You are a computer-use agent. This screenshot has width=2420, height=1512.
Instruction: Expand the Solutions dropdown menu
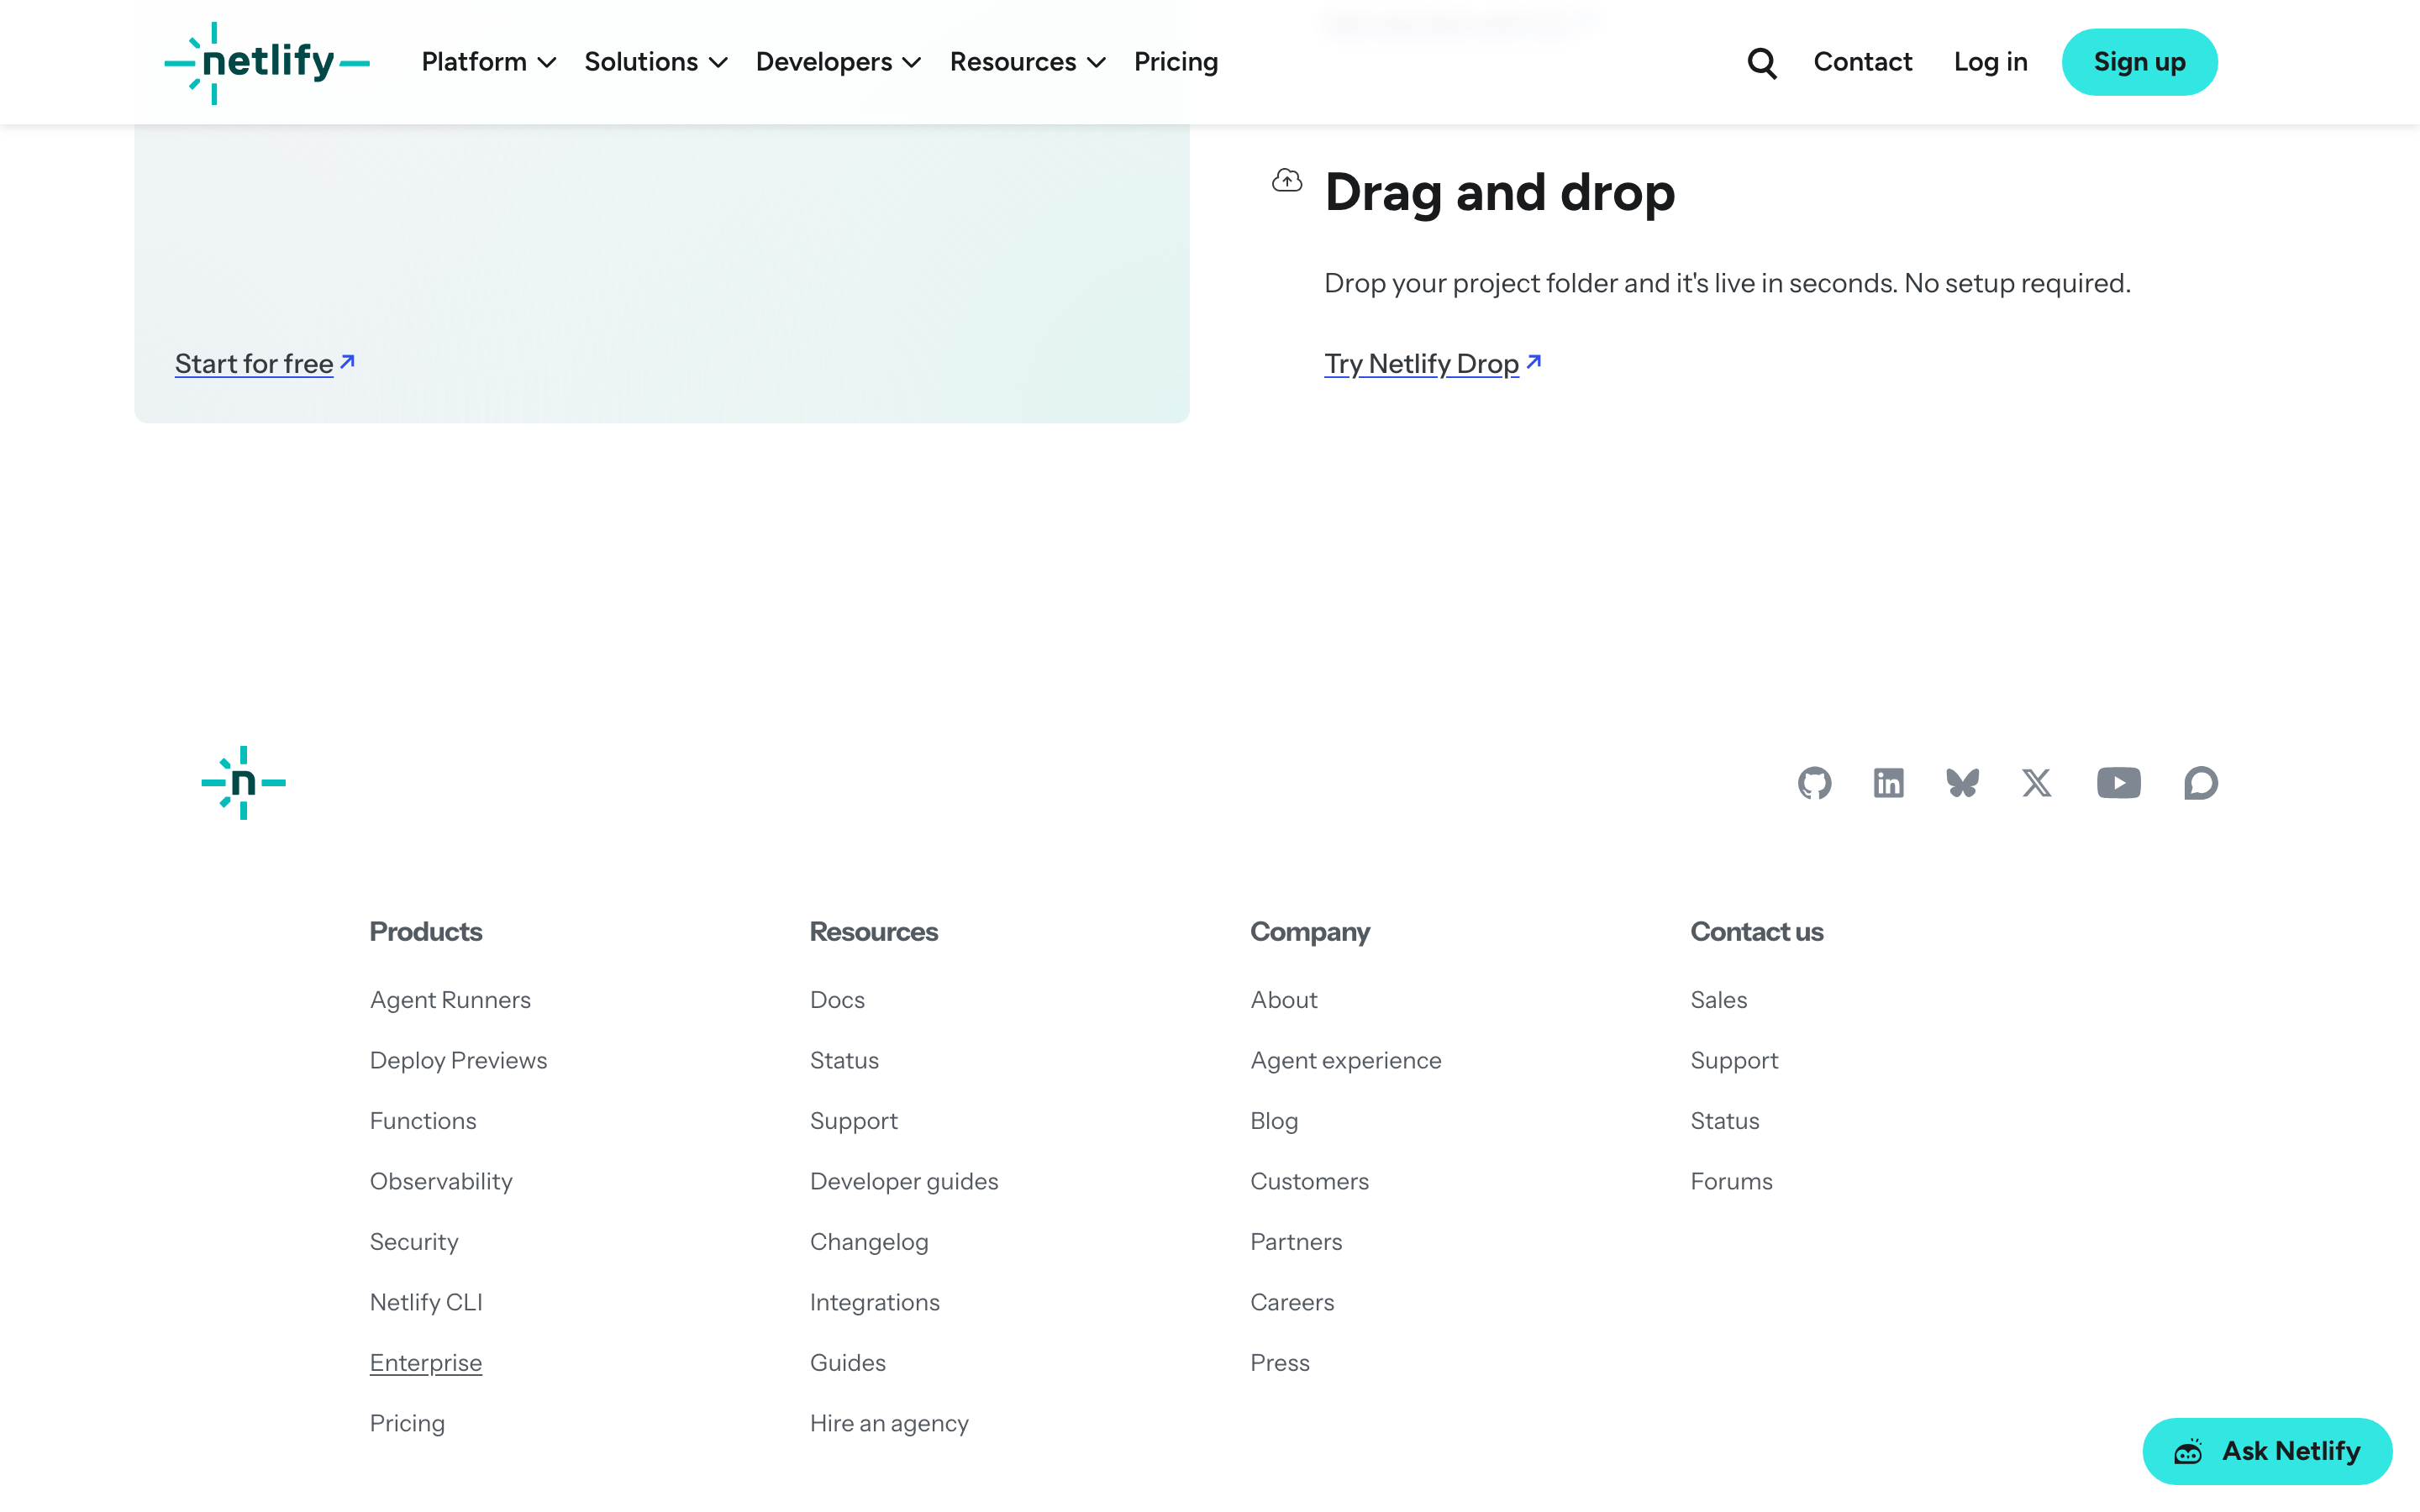(655, 62)
